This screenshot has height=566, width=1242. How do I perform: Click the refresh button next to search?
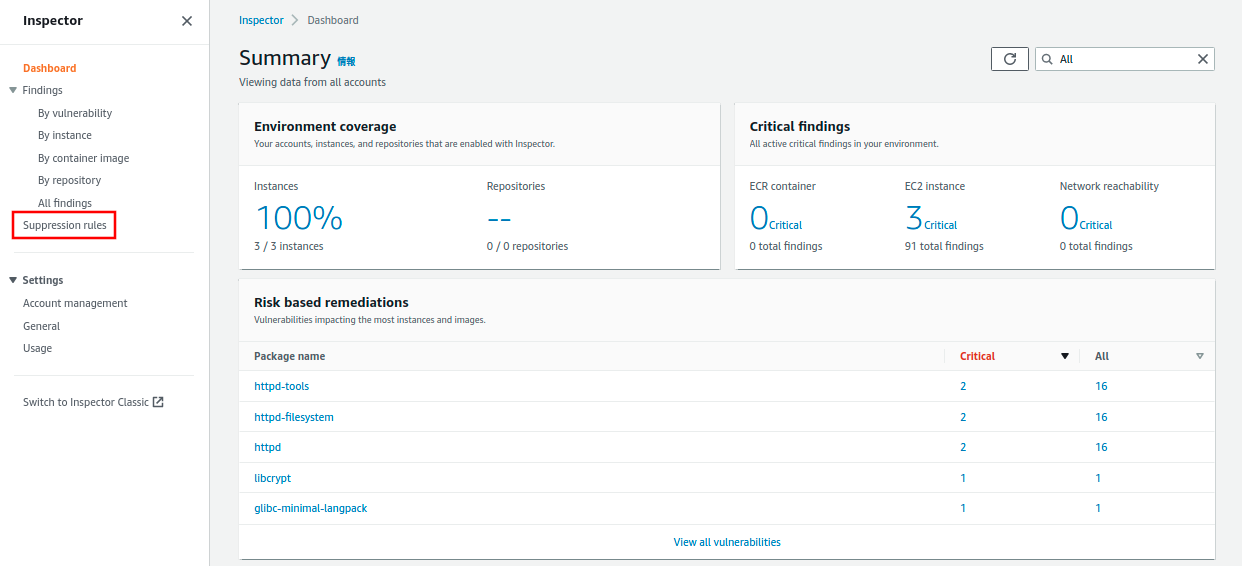tap(1009, 59)
